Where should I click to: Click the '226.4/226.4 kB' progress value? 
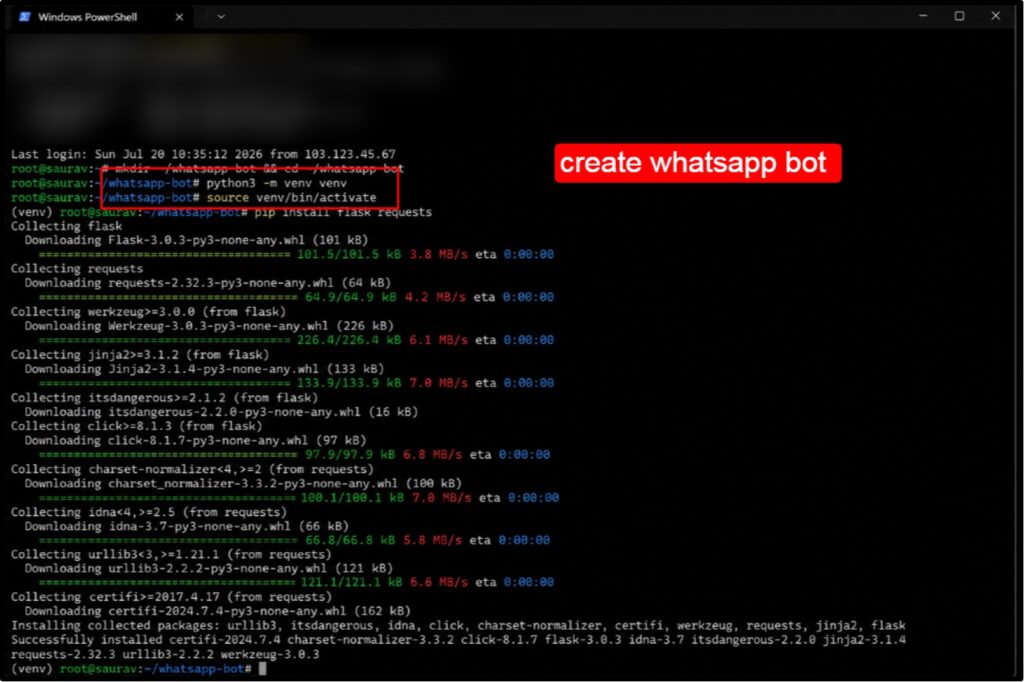coord(349,340)
